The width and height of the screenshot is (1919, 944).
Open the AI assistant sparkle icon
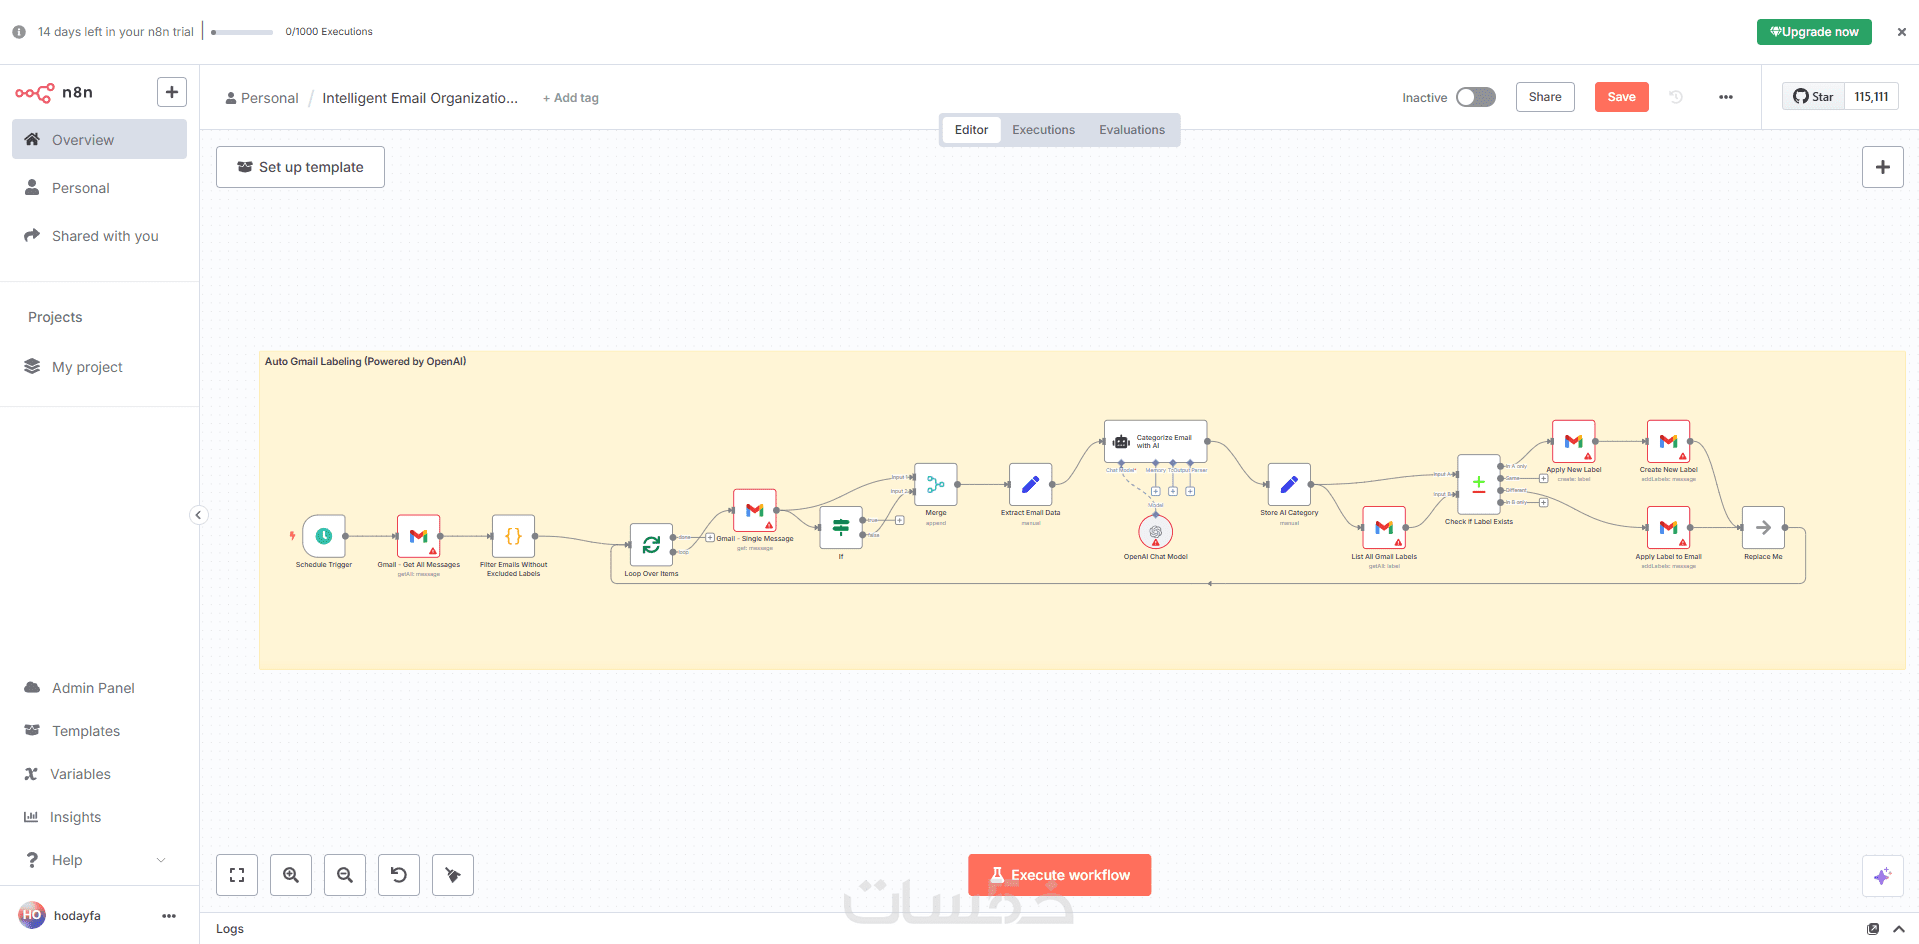pos(1882,876)
